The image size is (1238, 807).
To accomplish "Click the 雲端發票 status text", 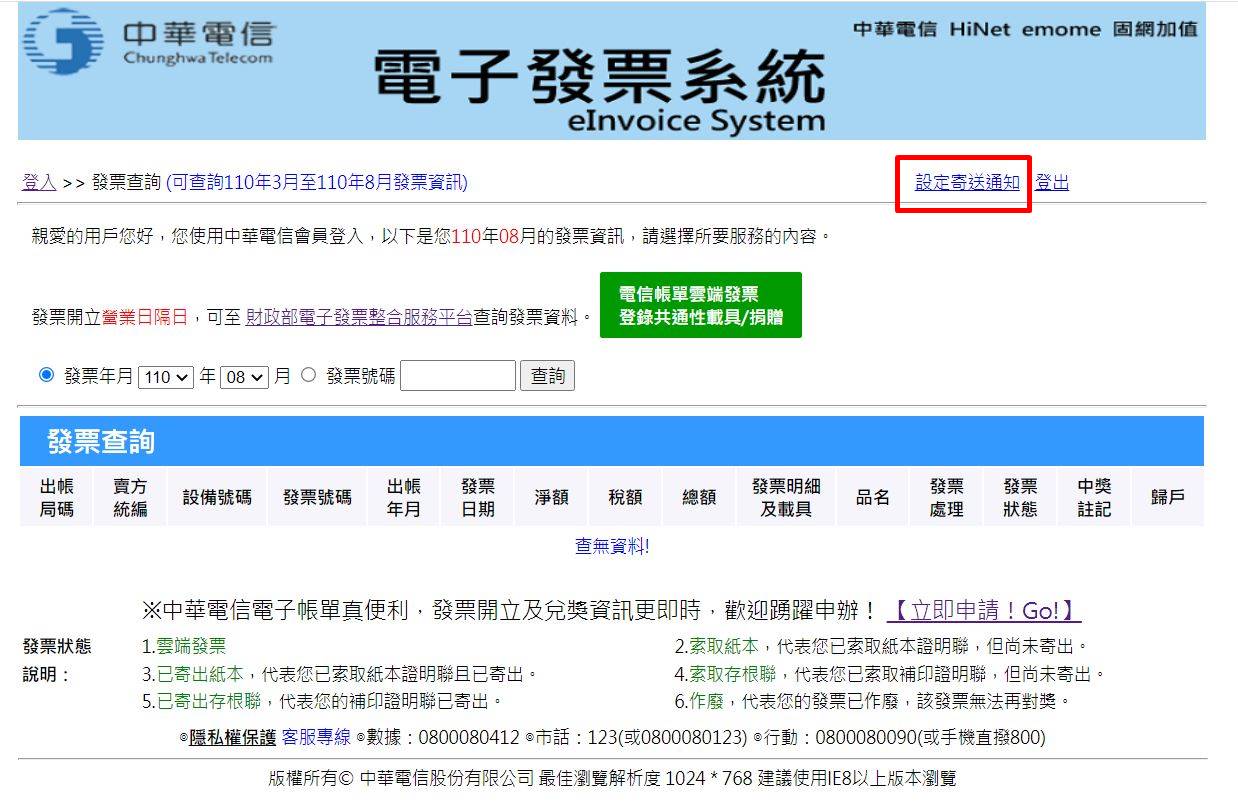I will point(191,647).
